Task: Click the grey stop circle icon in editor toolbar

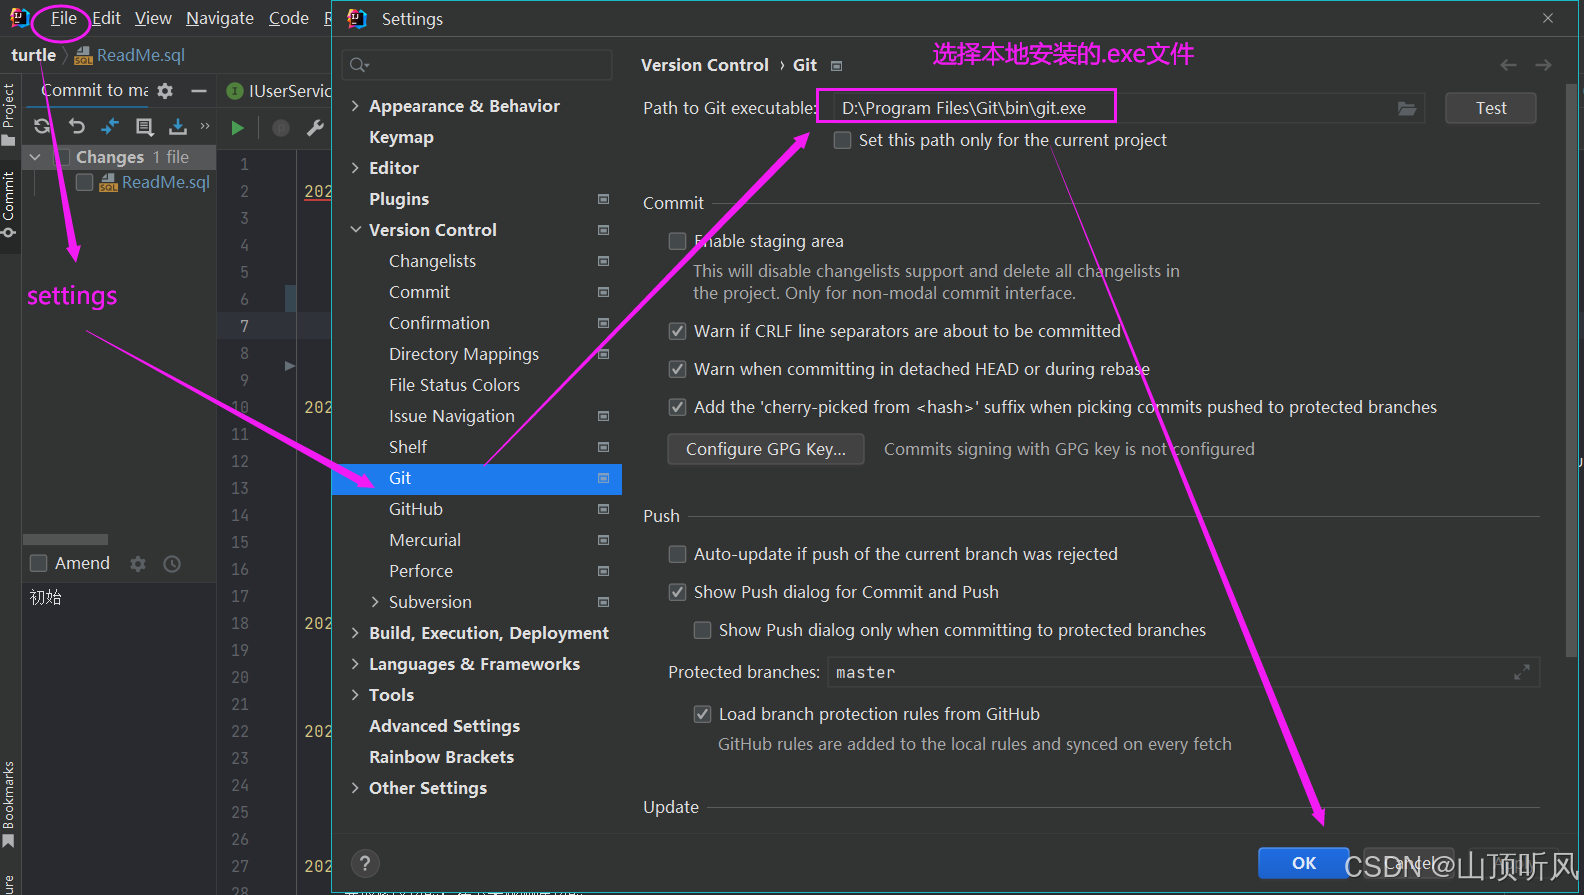Action: 281,127
